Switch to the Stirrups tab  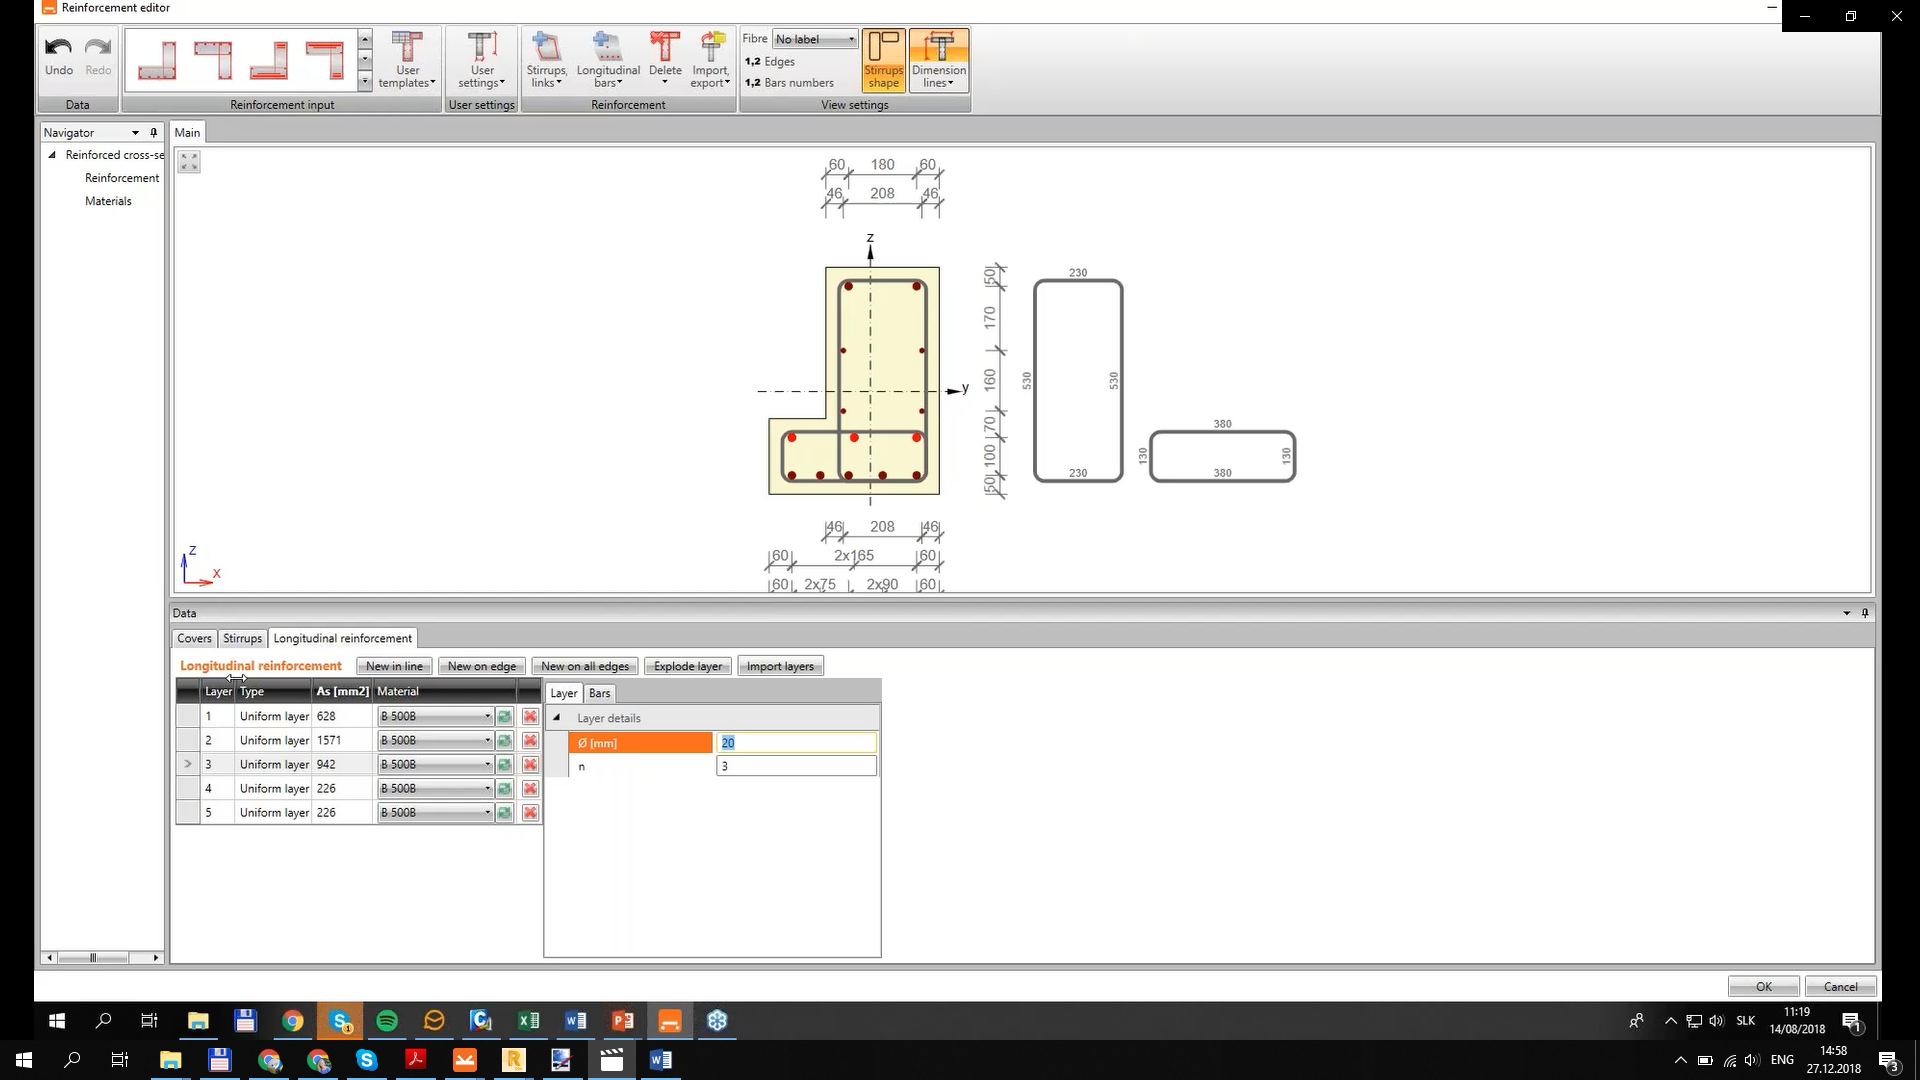click(x=241, y=638)
